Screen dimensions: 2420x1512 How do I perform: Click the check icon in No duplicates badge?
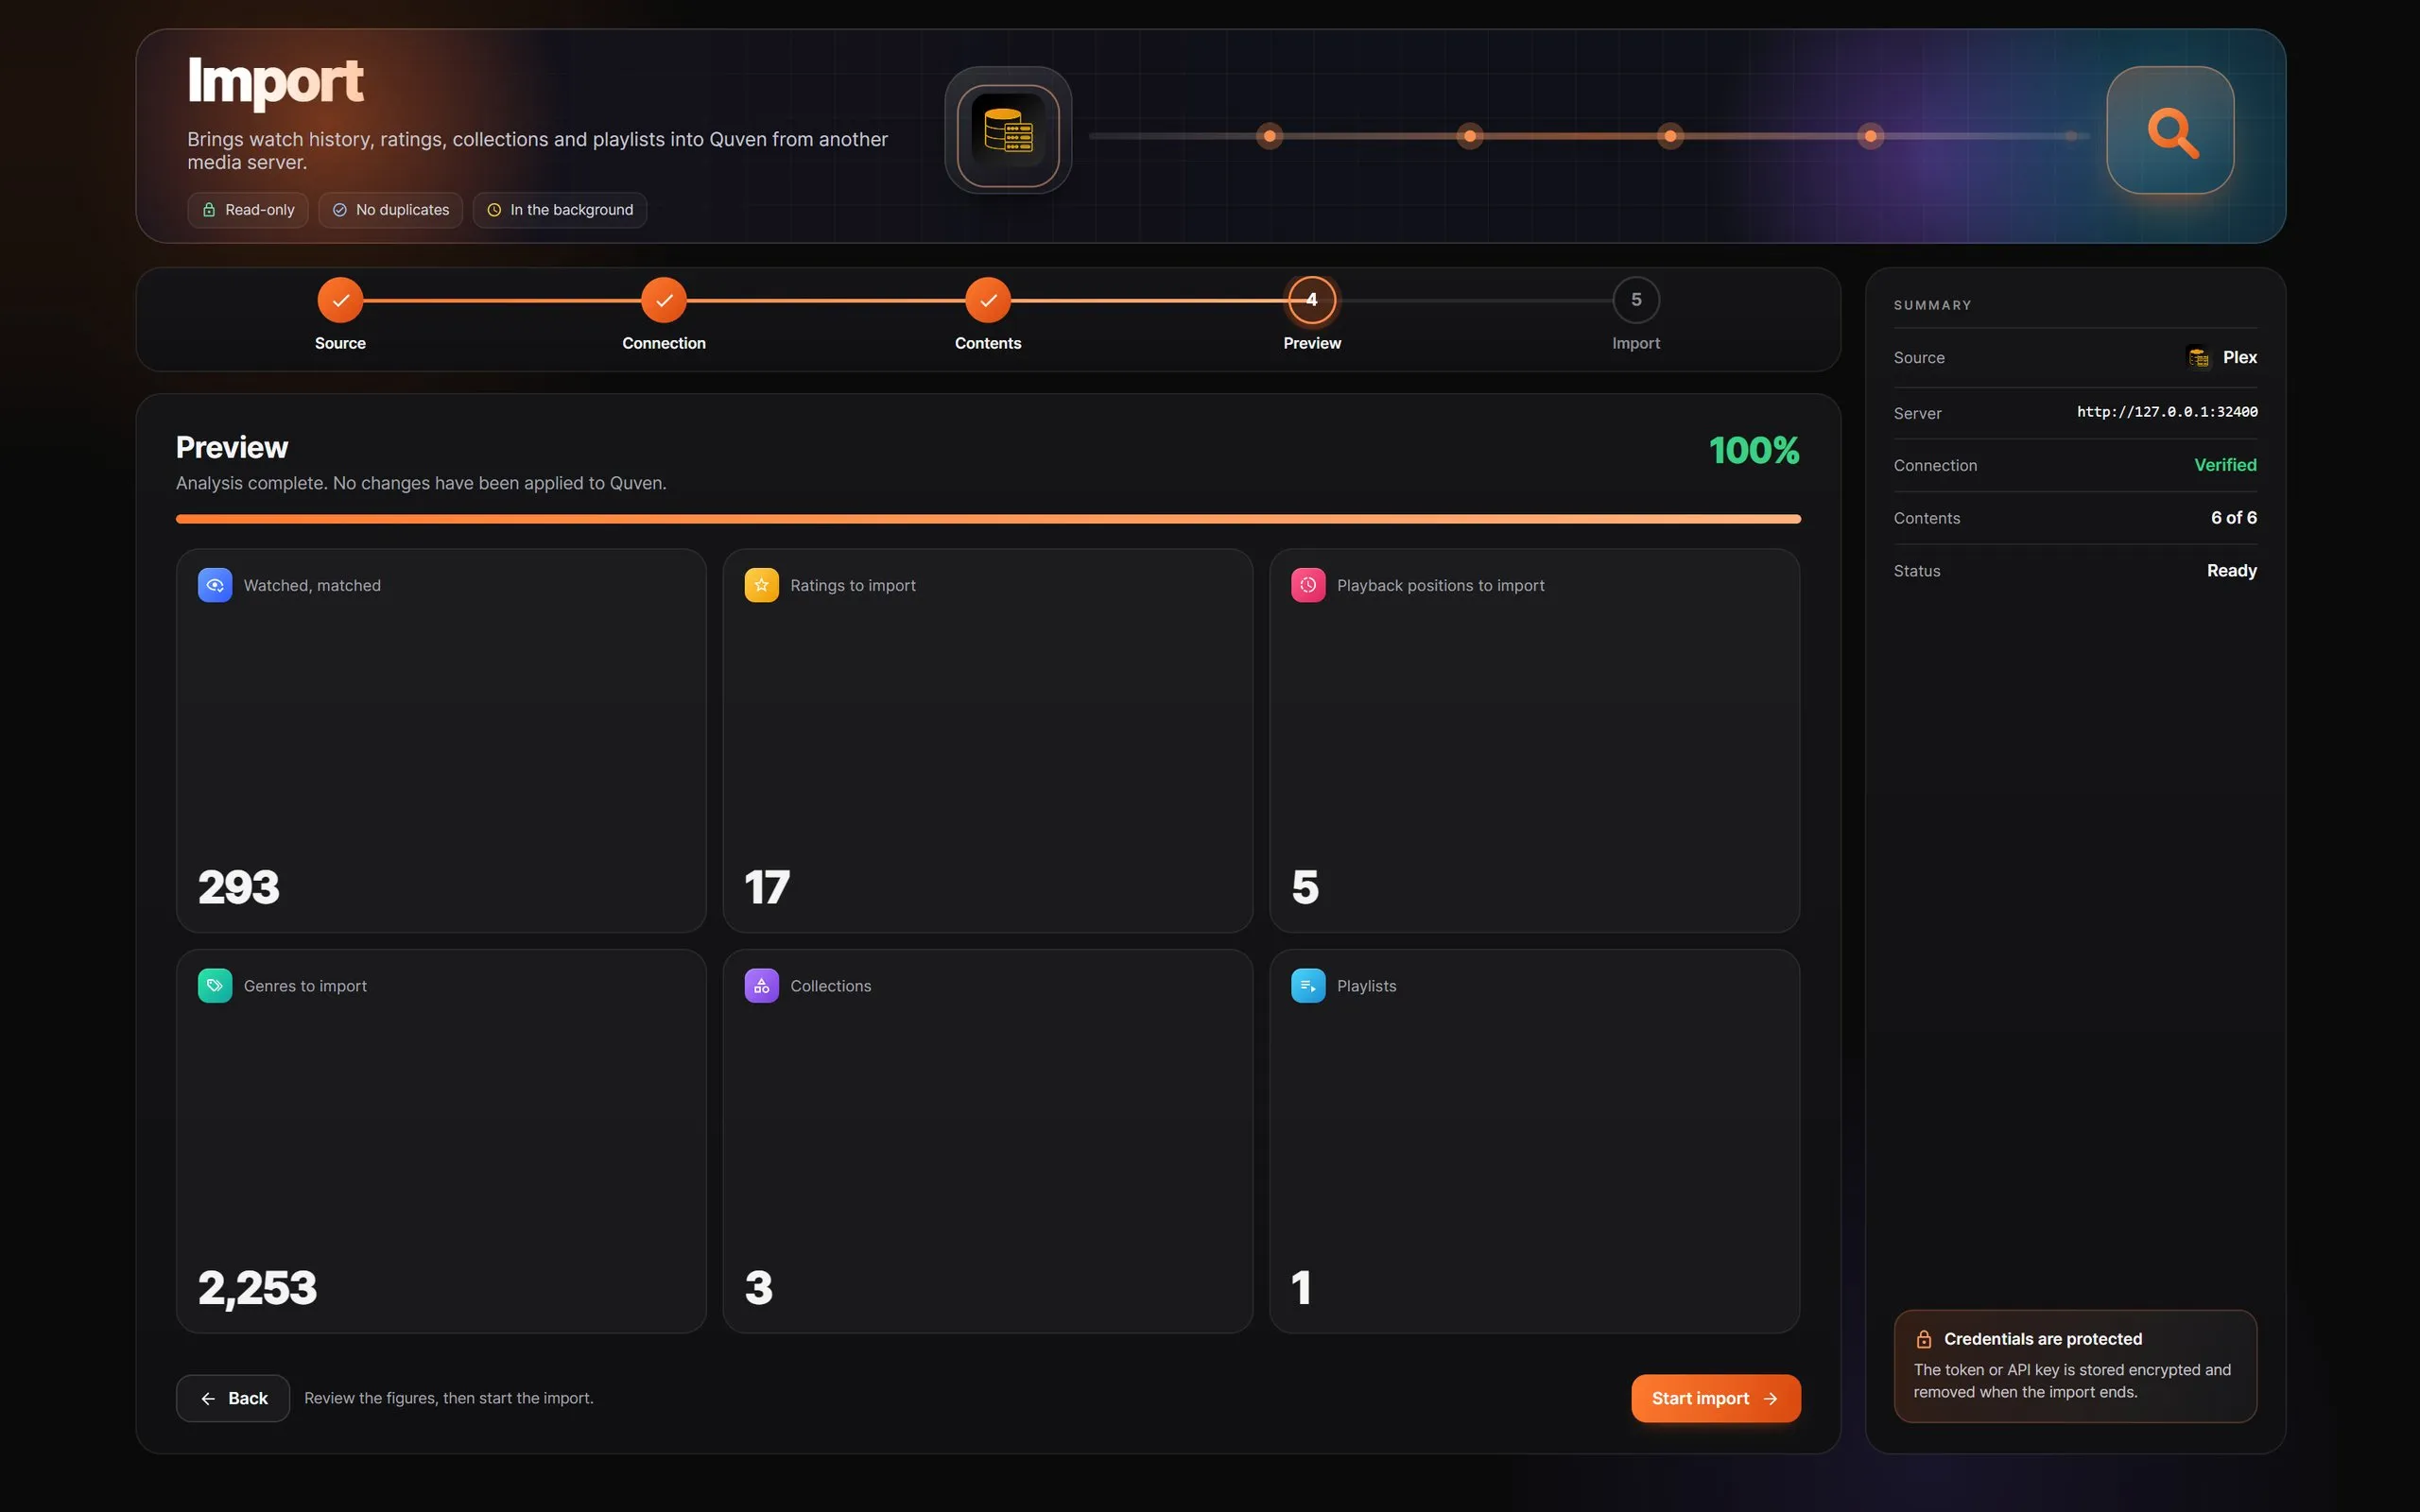coord(340,210)
